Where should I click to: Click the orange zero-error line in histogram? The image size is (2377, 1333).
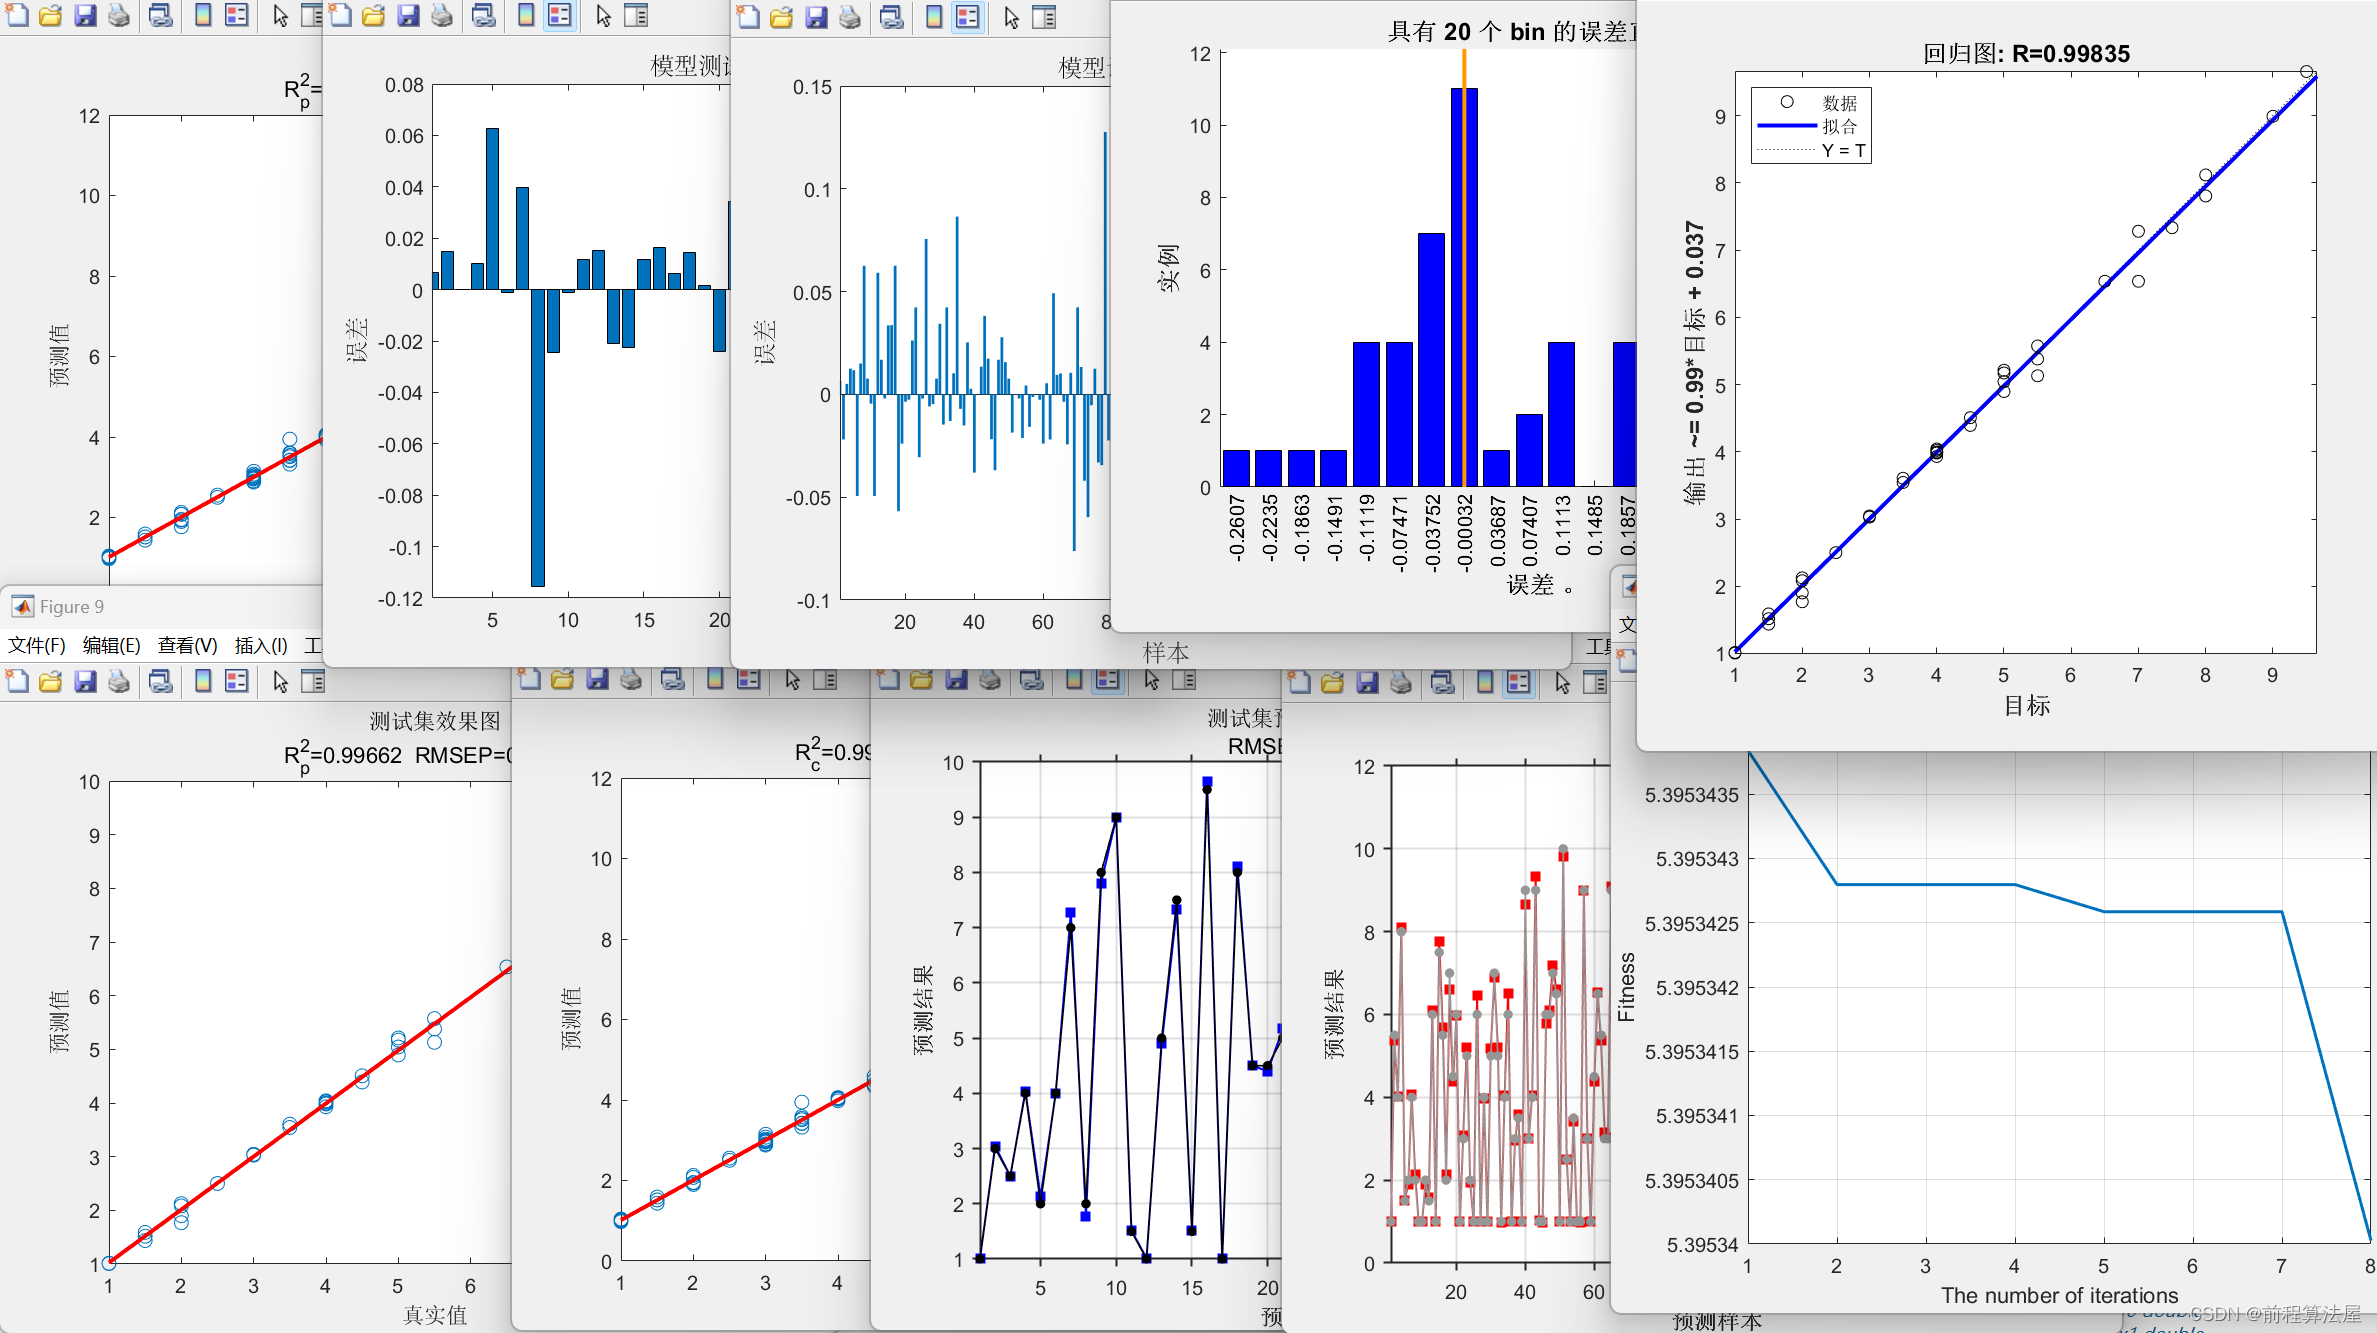(x=1464, y=268)
